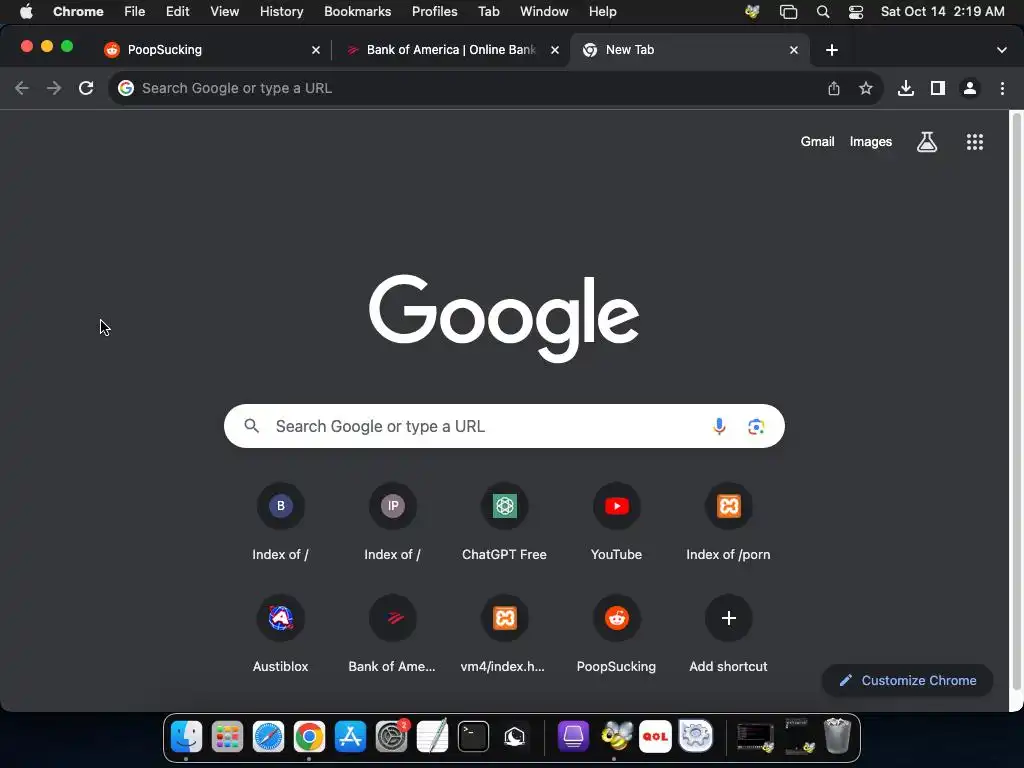Open Spotlight search in the menu bar
Viewport: 1024px width, 768px height.
(823, 12)
